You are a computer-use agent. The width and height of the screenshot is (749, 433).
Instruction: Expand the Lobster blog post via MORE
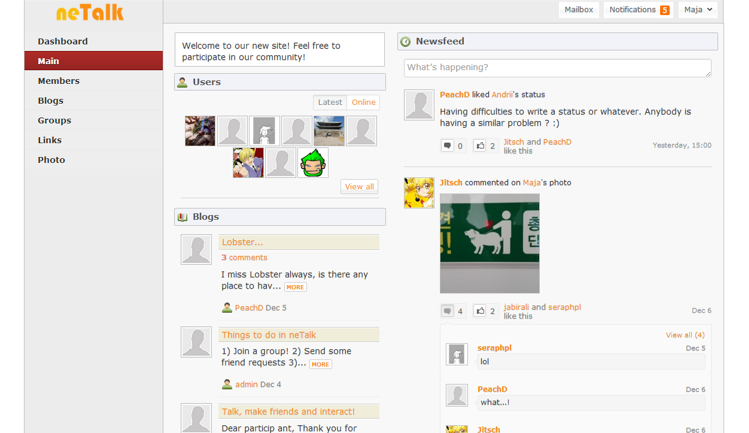[x=295, y=287]
